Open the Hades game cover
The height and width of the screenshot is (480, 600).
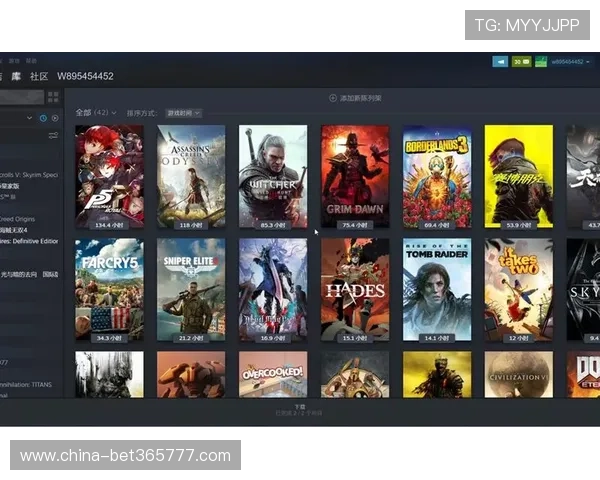pyautogui.click(x=355, y=290)
